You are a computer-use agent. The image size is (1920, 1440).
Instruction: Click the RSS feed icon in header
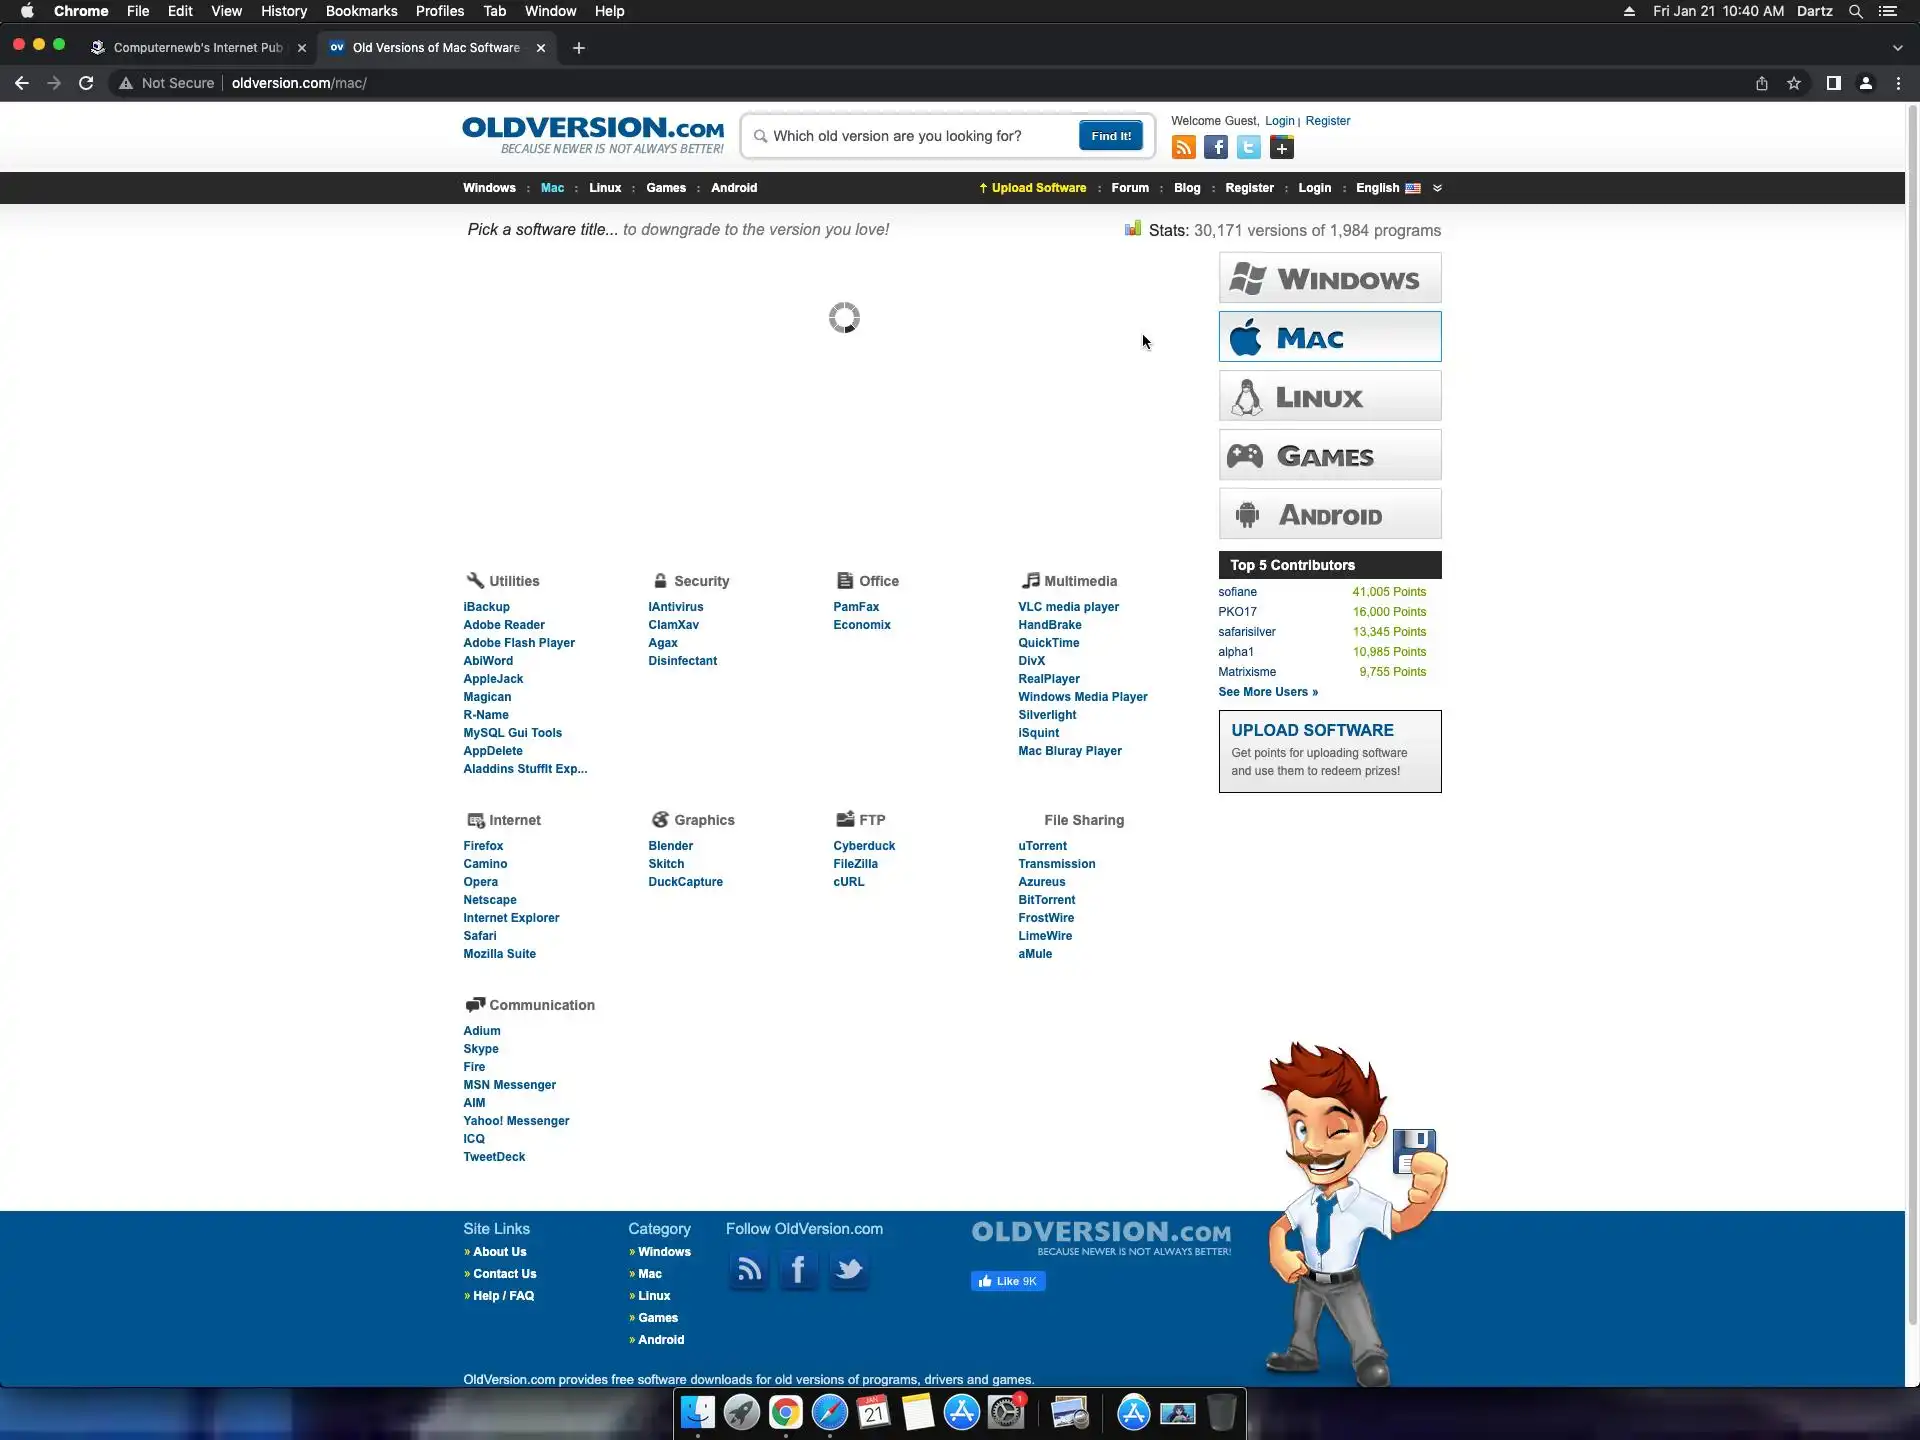pyautogui.click(x=1183, y=148)
